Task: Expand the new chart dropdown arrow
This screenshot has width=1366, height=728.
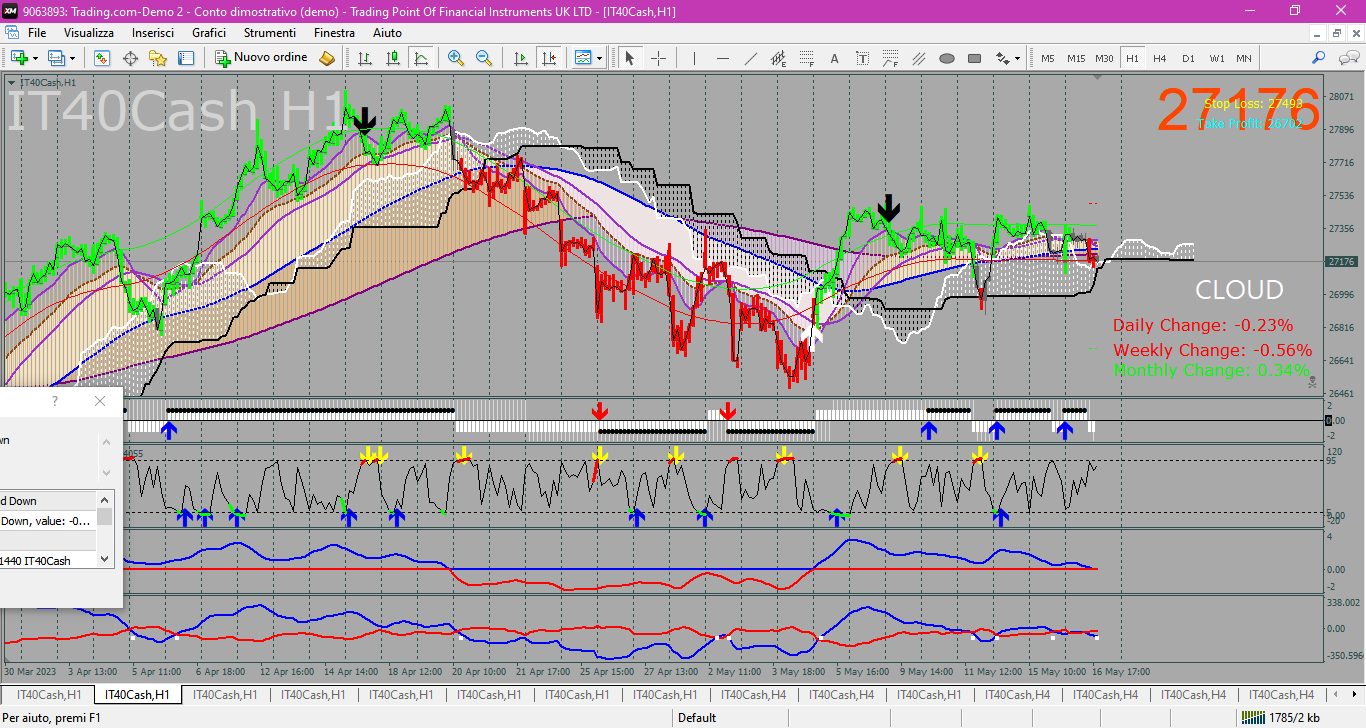Action: [x=35, y=58]
